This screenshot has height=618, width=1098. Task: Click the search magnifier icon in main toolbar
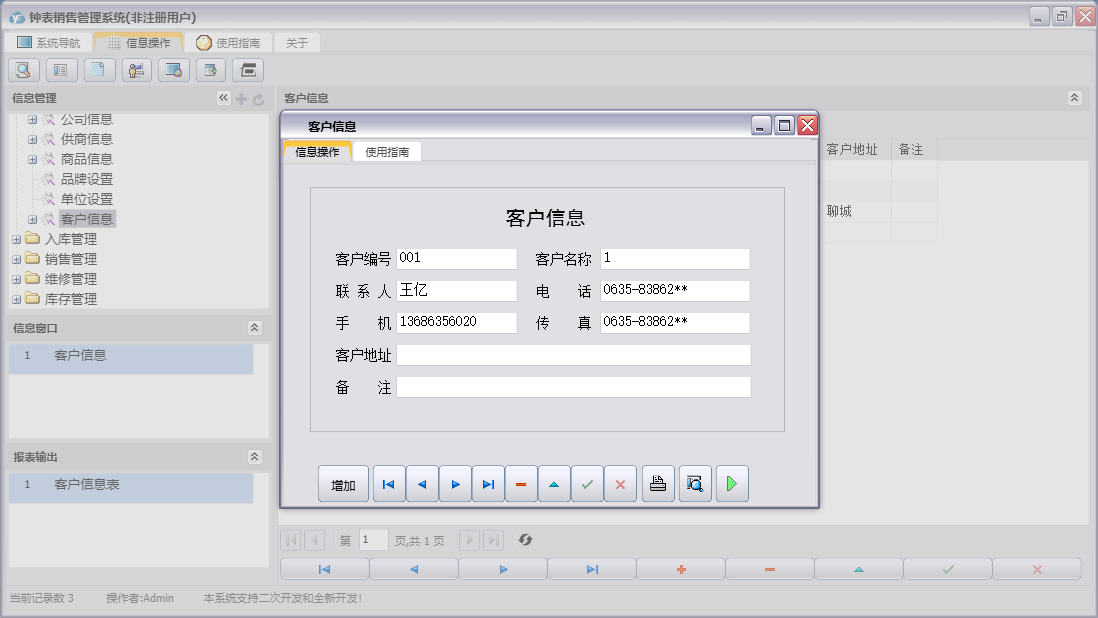pyautogui.click(x=24, y=70)
